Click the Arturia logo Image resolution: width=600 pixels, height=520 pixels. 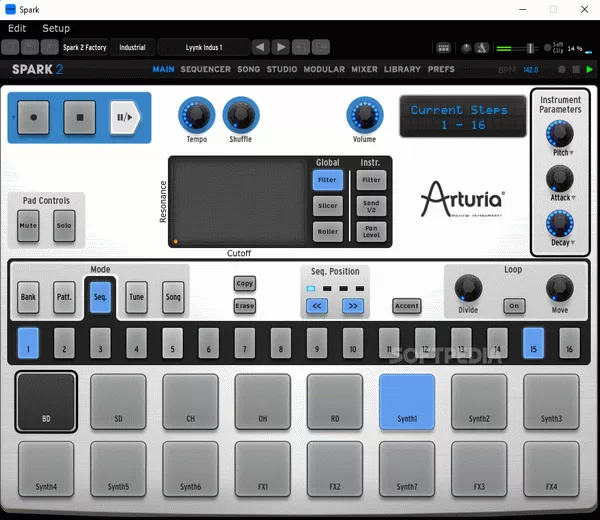pos(463,197)
